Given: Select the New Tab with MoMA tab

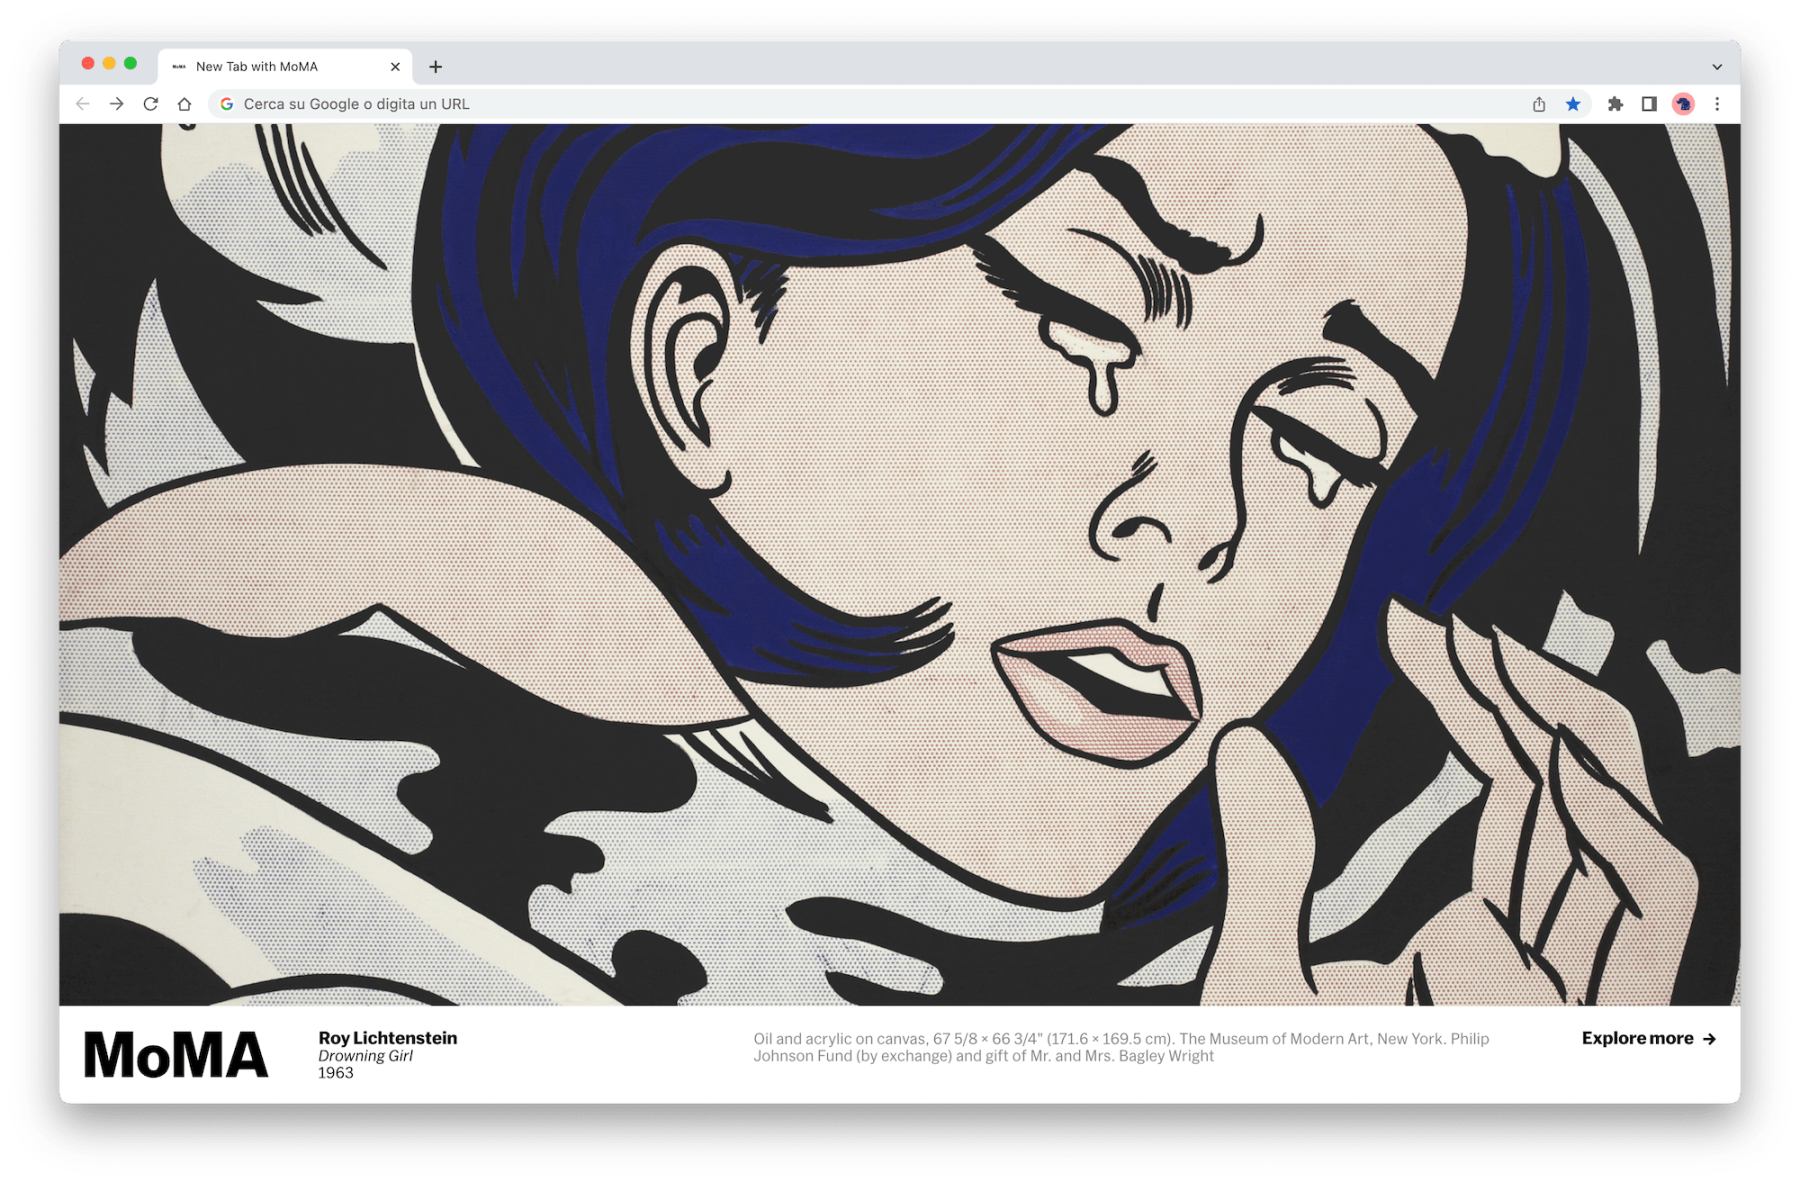Looking at the screenshot, I should coord(286,67).
